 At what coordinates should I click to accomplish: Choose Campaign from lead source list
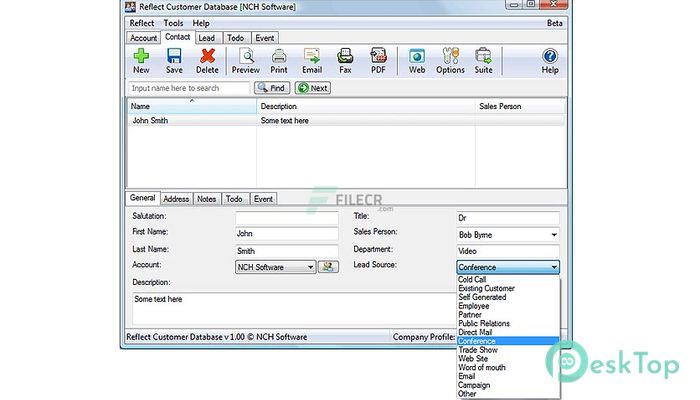[508, 385]
